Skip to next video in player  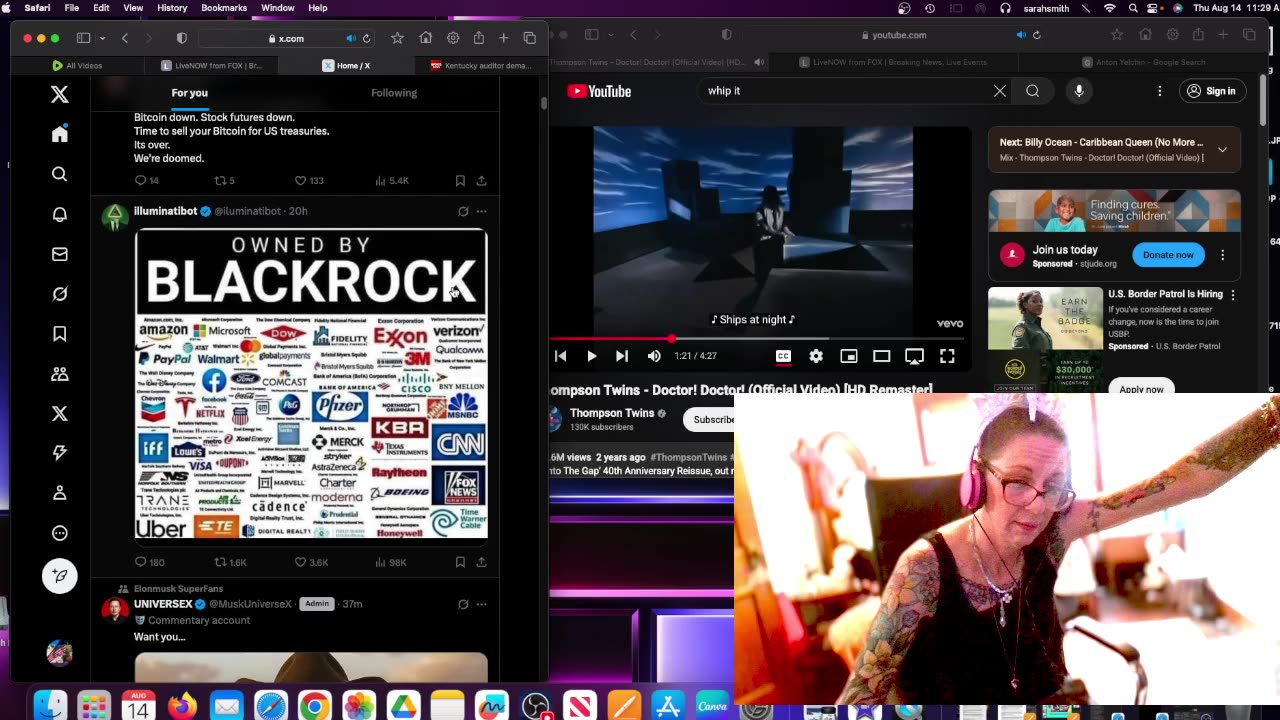[622, 356]
